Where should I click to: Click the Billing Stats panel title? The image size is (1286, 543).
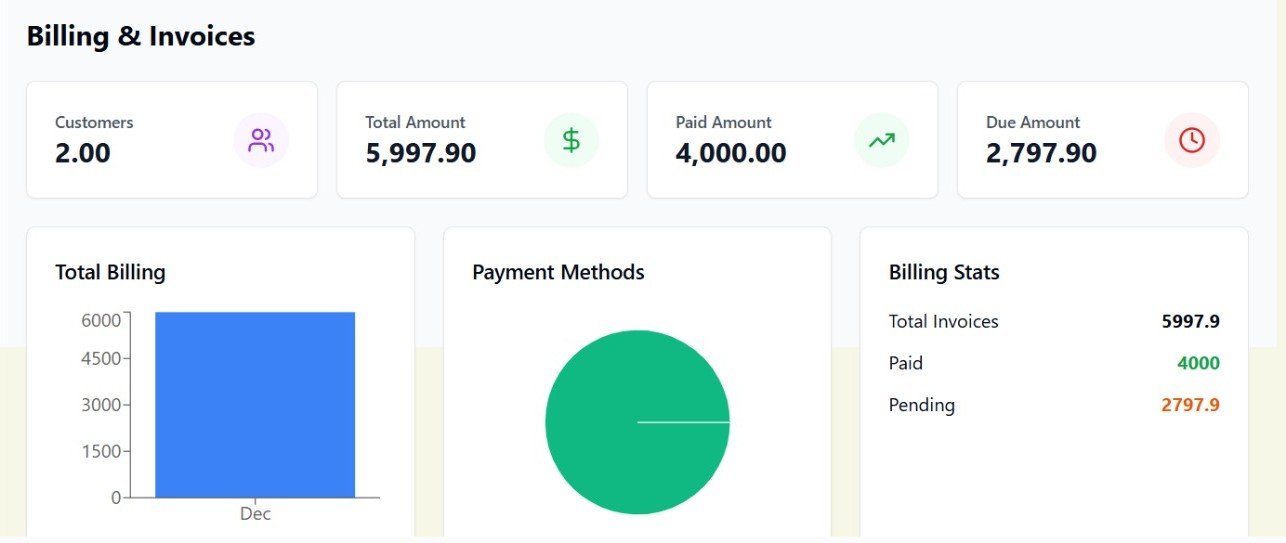944,272
